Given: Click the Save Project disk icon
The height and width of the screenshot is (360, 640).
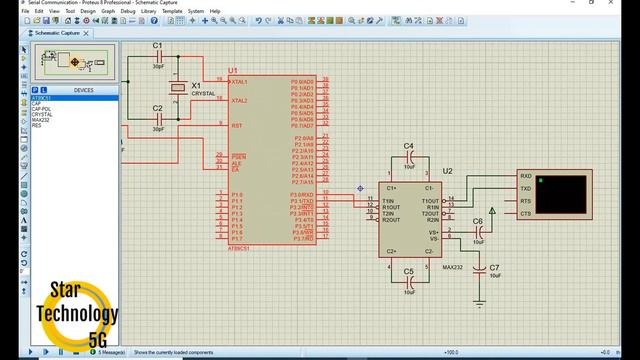Looking at the screenshot, I should point(46,20).
